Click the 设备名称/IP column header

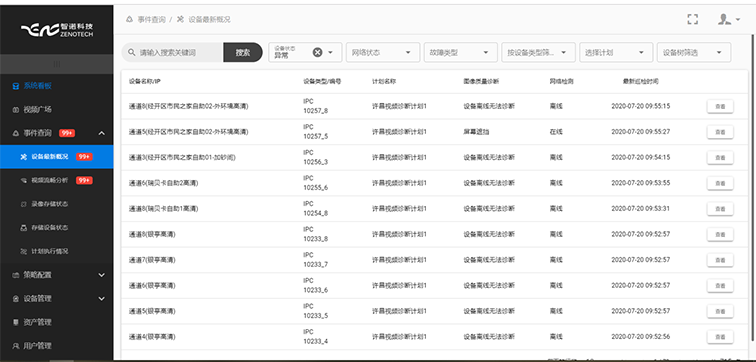[x=145, y=81]
